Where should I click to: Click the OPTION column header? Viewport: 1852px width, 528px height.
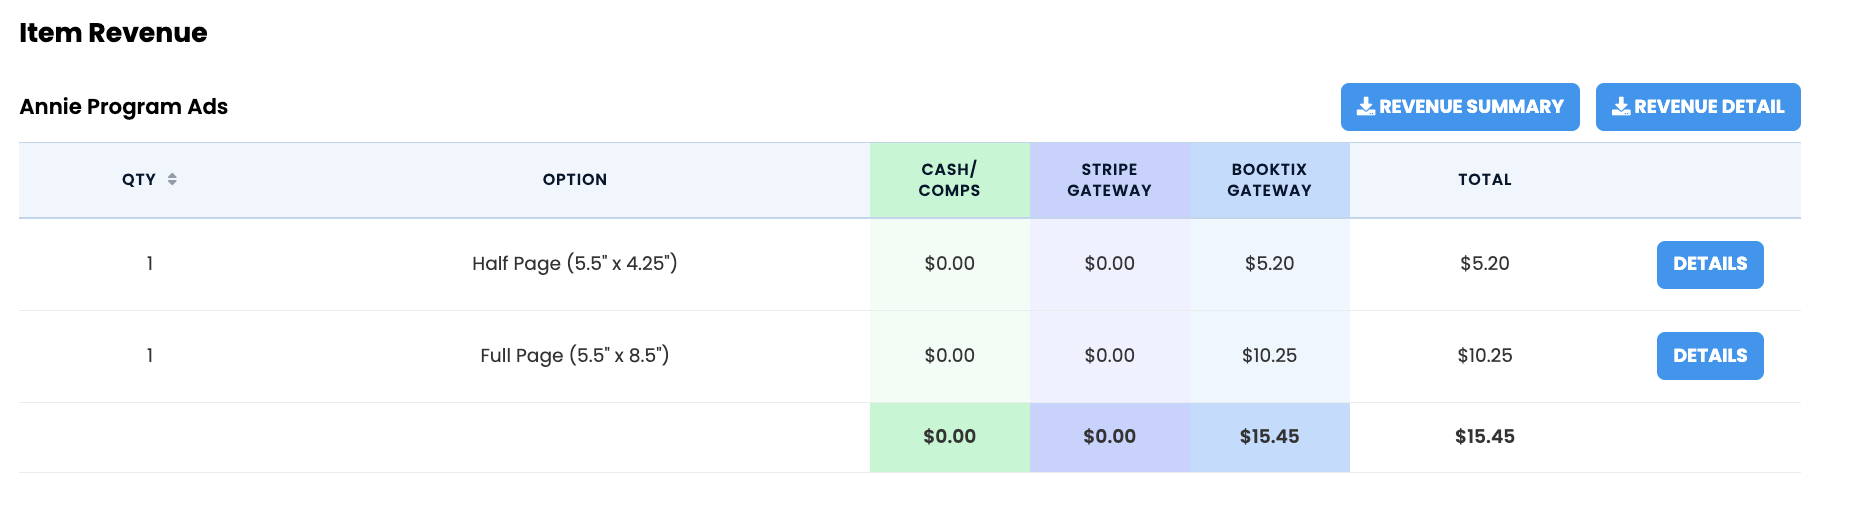(574, 180)
